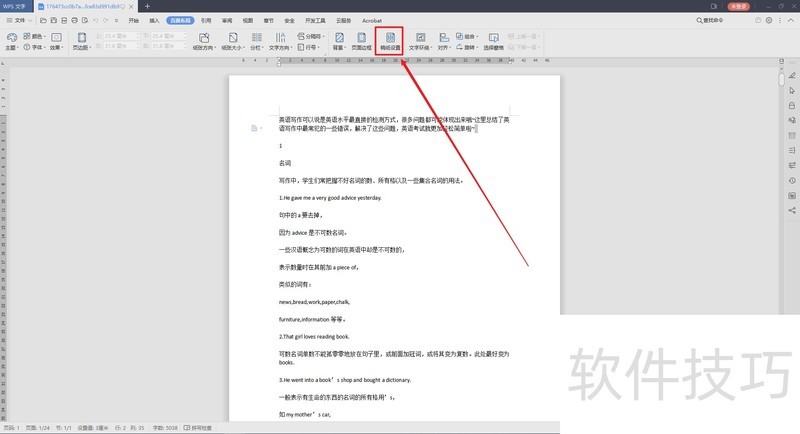Click the Manuscript Paper Settings (稿纸设置) button
Image resolution: width=800 pixels, height=434 pixels.
pos(390,41)
